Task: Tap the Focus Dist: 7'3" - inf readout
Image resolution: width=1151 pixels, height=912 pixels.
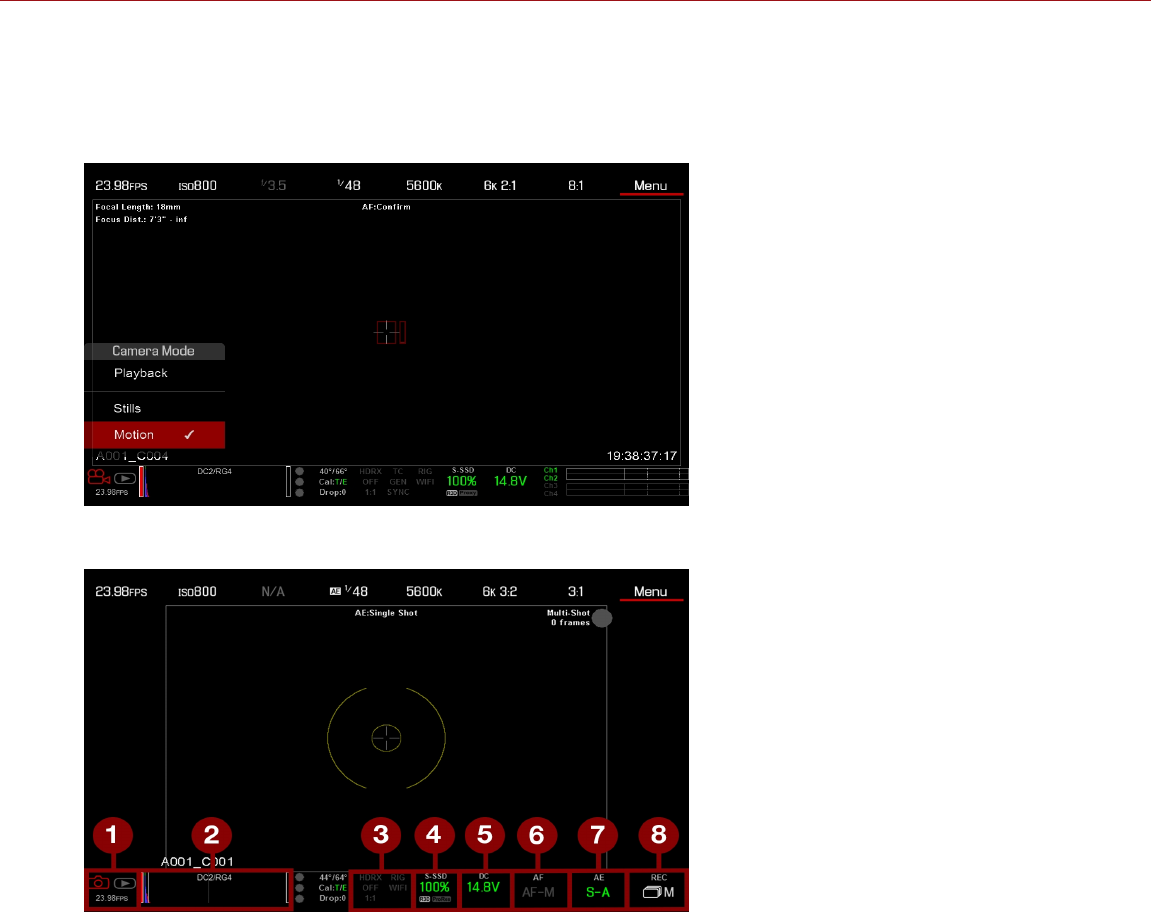Action: (141, 220)
